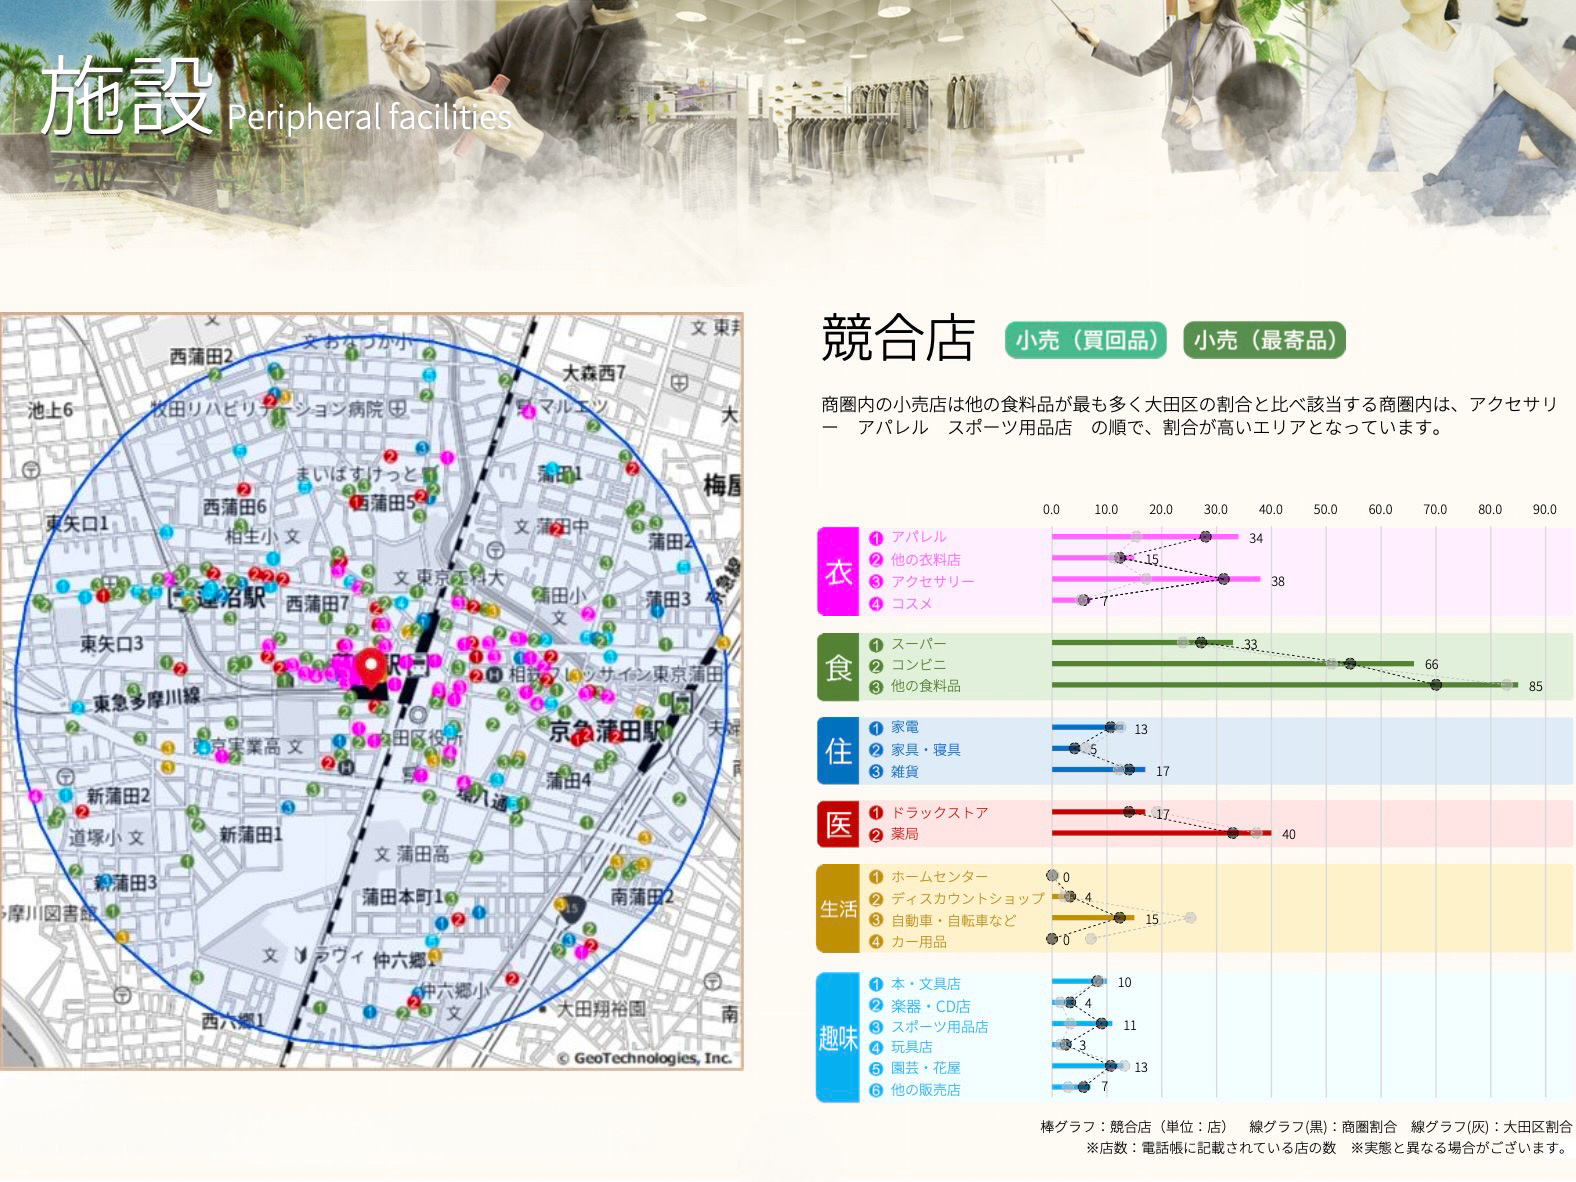Select the green 食 category badge

pyautogui.click(x=838, y=666)
